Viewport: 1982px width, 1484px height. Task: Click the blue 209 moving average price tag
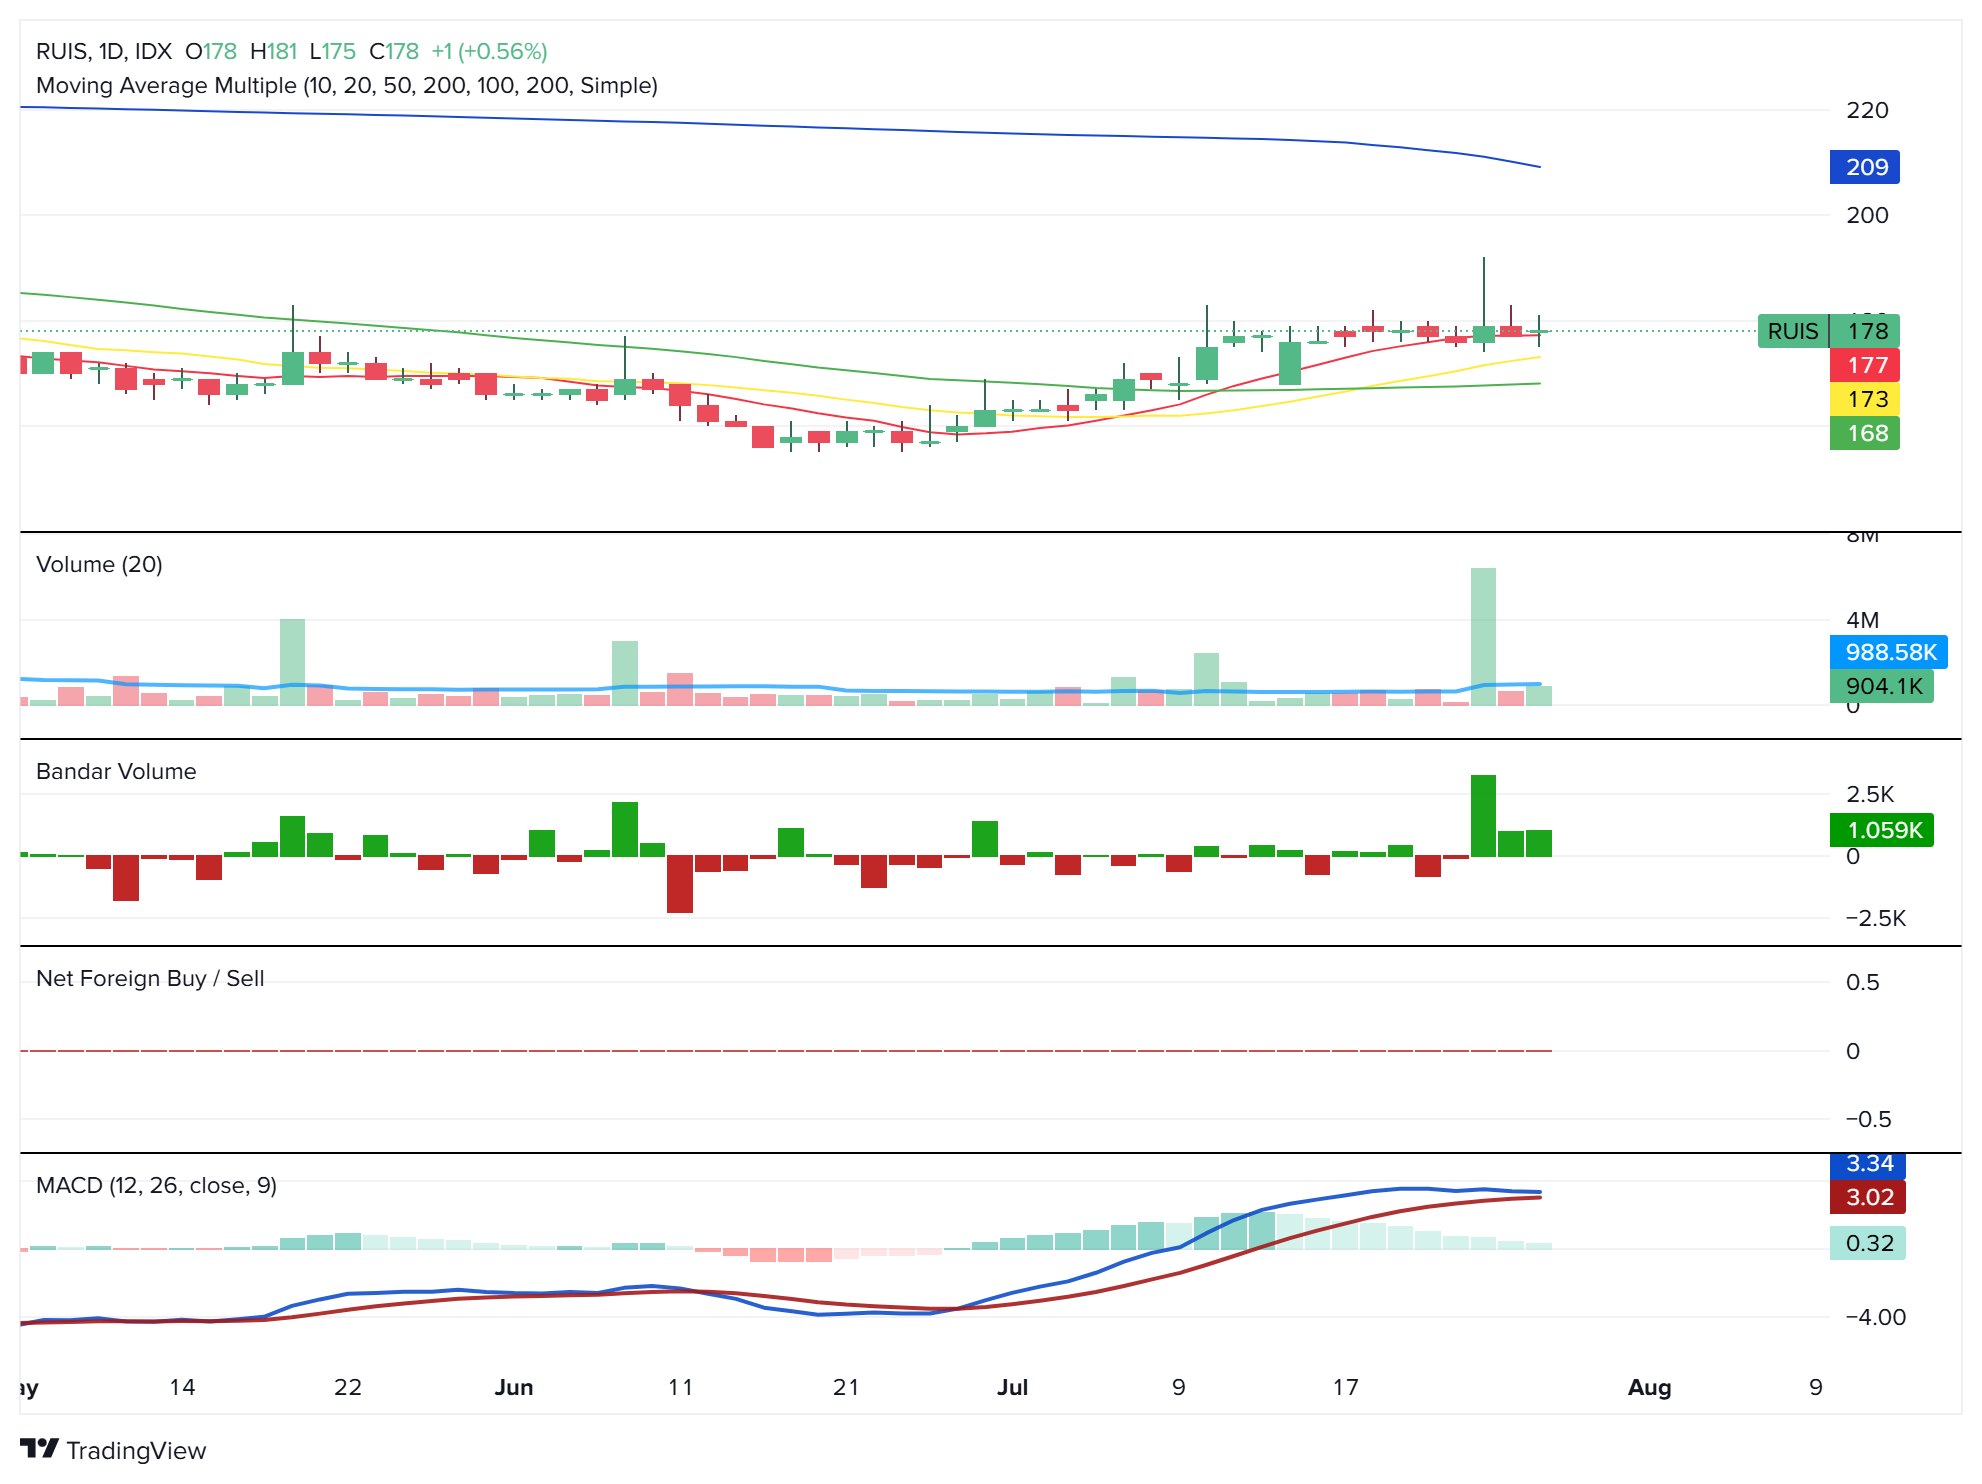pyautogui.click(x=1864, y=167)
